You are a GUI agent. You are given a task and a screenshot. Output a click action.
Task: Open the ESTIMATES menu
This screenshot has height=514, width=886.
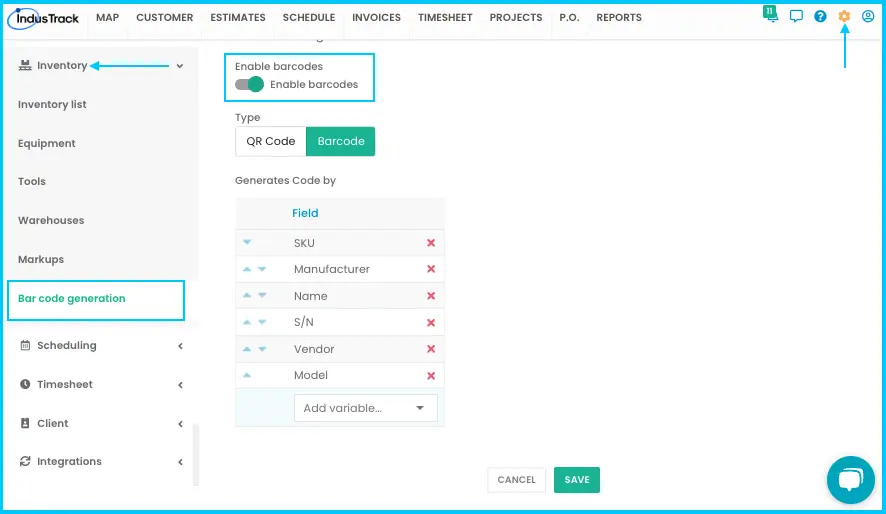238,18
